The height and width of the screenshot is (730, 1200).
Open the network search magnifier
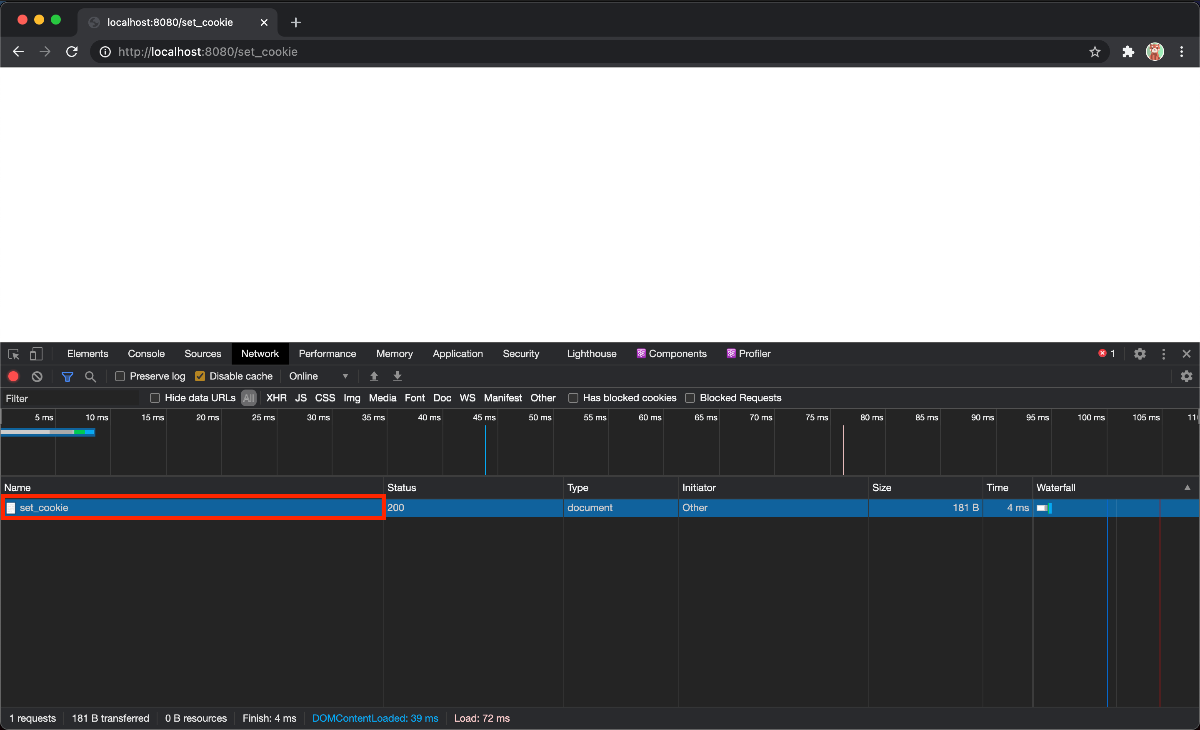[x=90, y=376]
